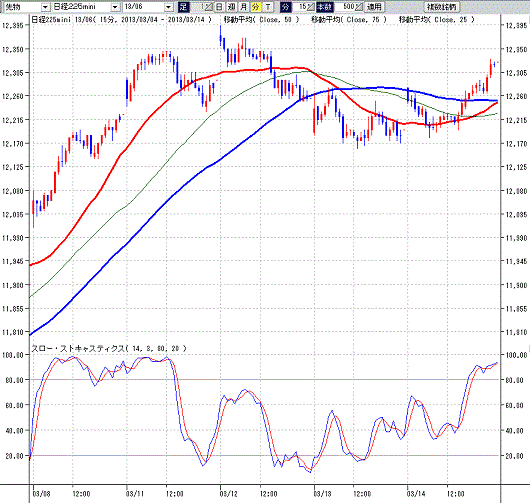The image size is (530, 503).
Task: Click the stepper beside the 足 value 1
Action: [209, 7]
